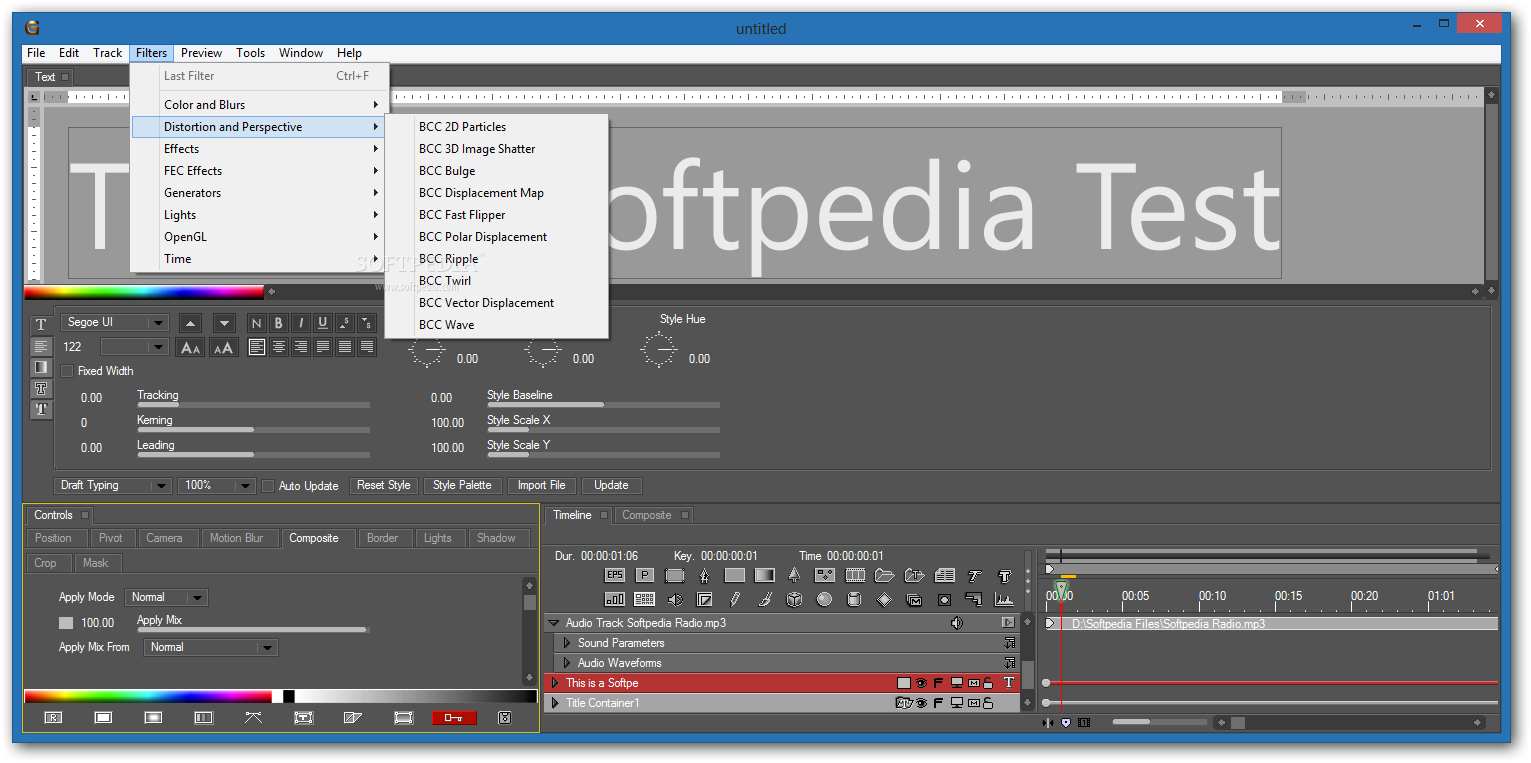Toggle monitor icon on This is a Softpe track
Image resolution: width=1531 pixels, height=763 pixels.
coord(956,683)
